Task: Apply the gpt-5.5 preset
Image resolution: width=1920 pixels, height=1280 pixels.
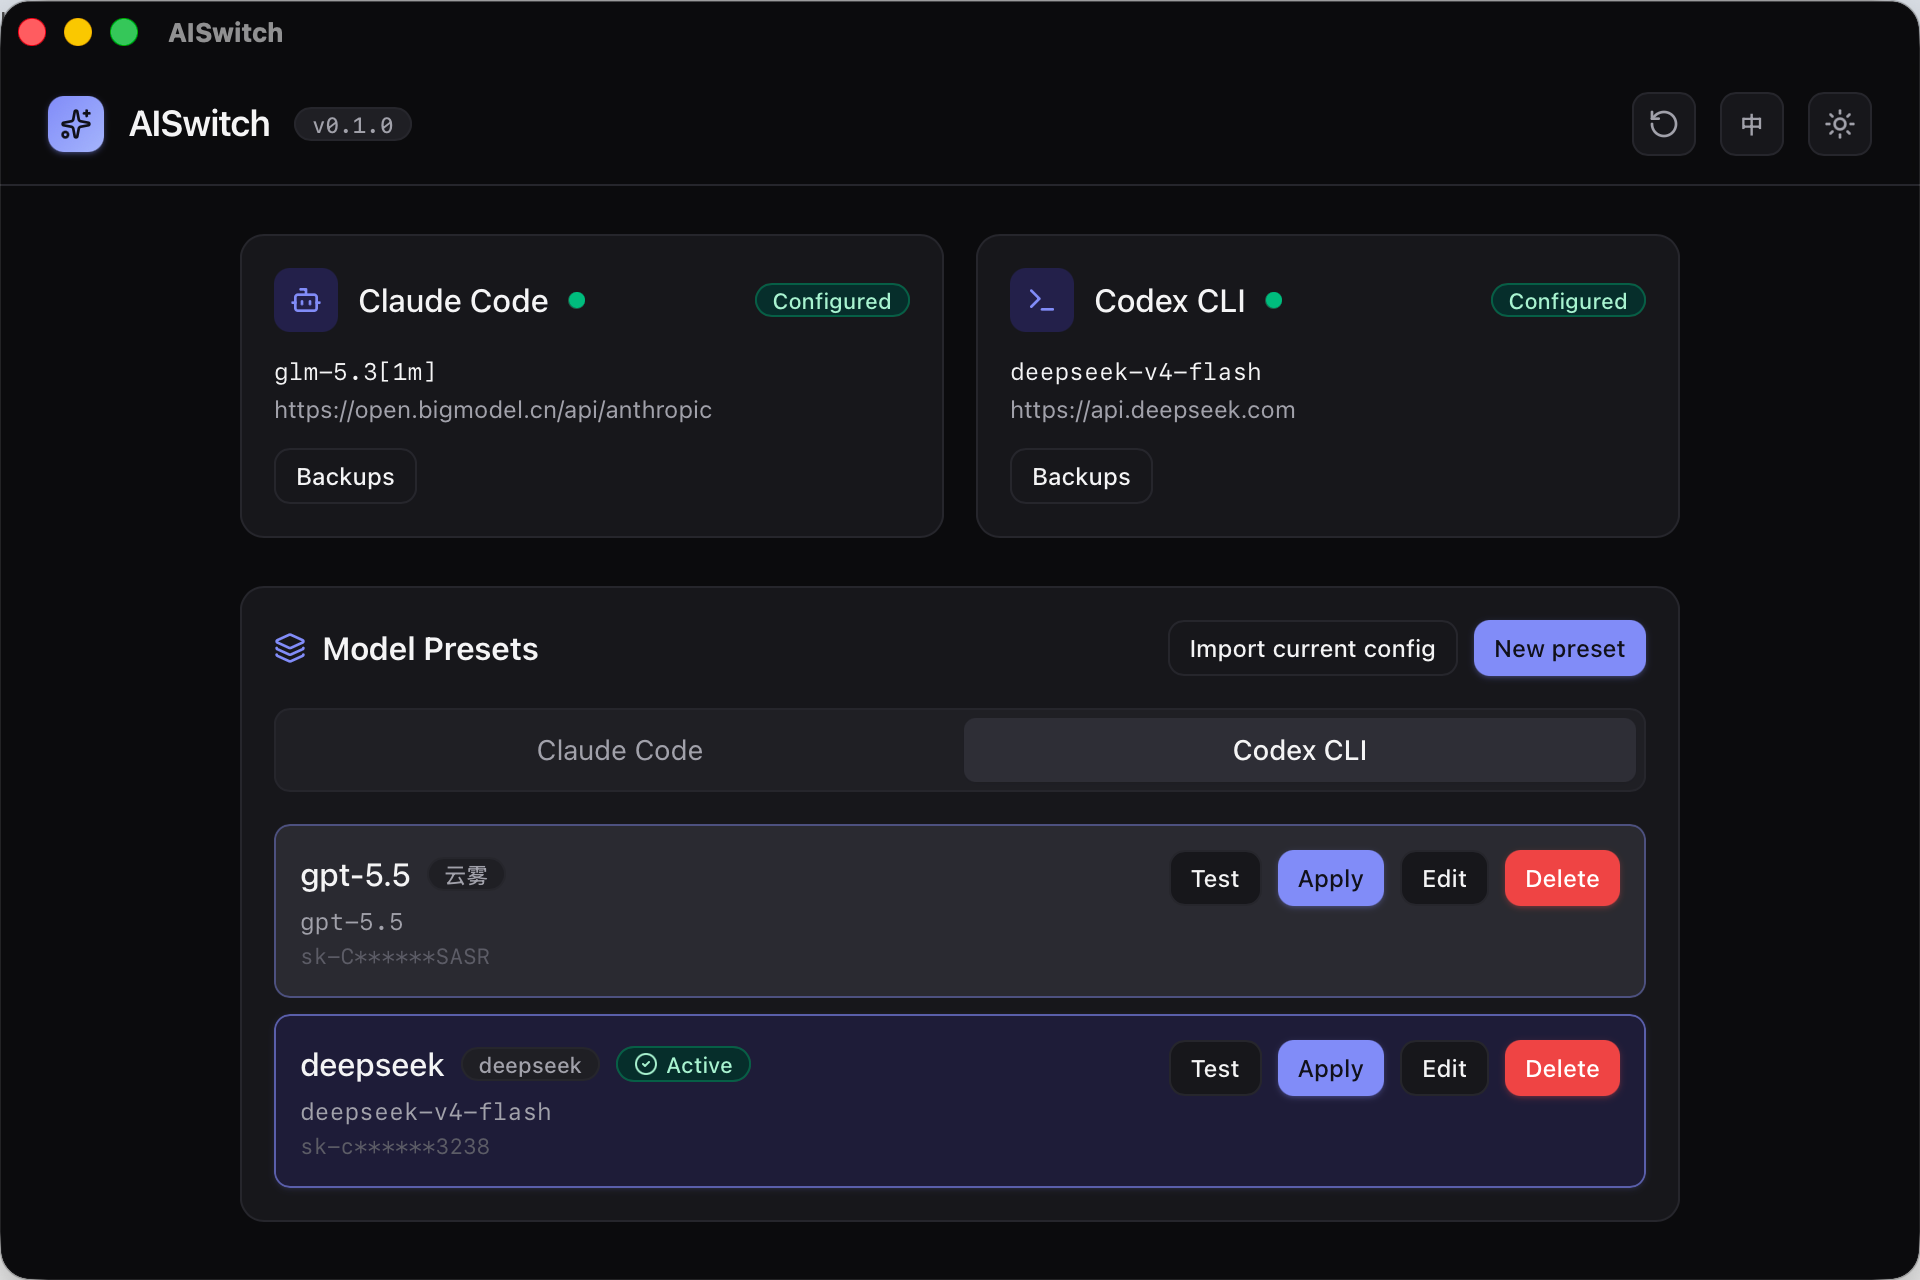Action: (x=1330, y=878)
